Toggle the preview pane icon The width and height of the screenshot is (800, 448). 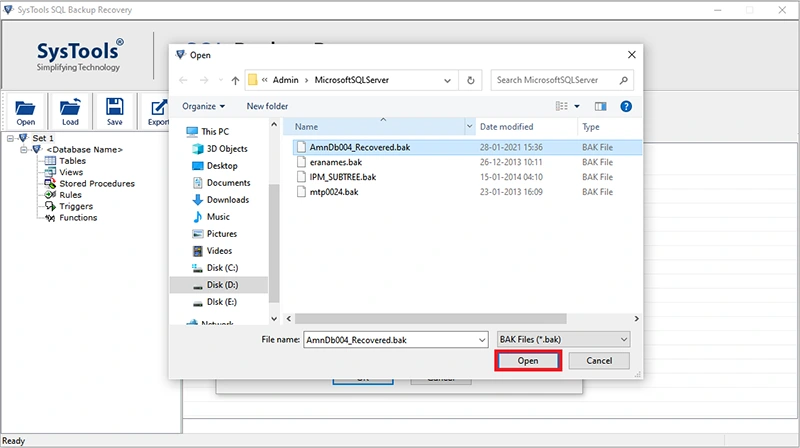pos(601,106)
